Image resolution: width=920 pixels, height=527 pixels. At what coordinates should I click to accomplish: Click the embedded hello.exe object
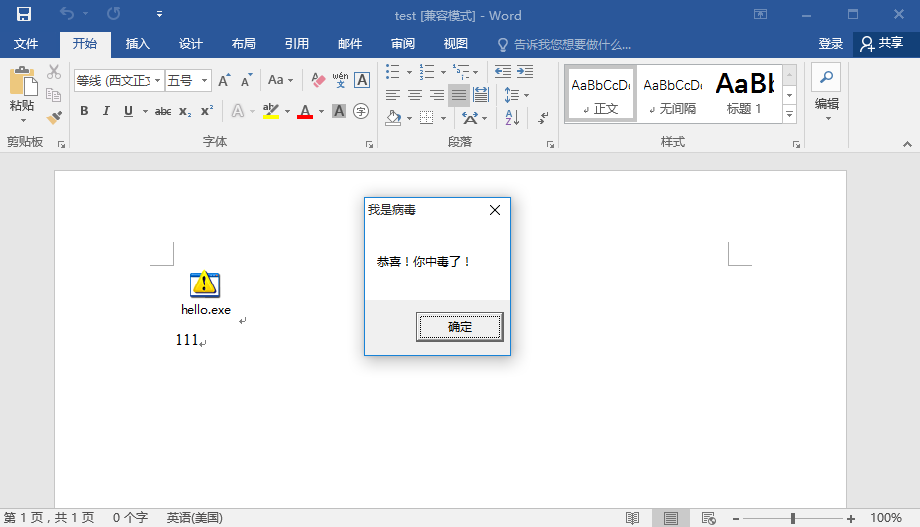pyautogui.click(x=205, y=293)
